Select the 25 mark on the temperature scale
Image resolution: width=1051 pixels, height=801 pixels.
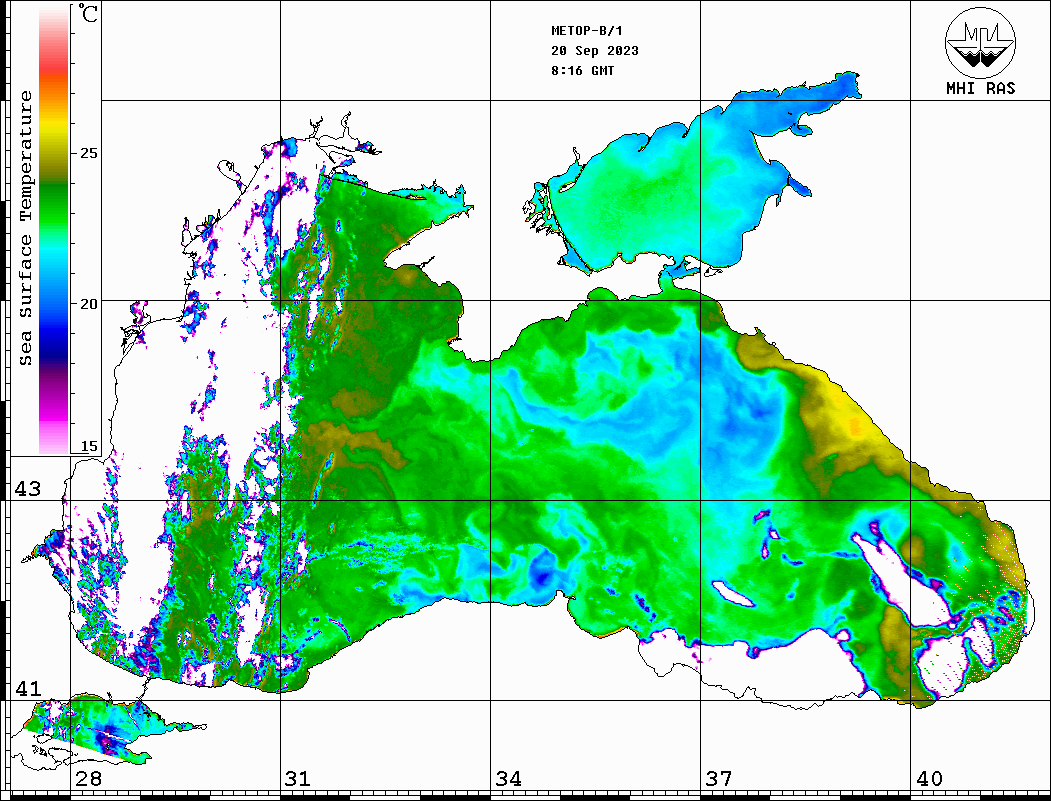[89, 153]
